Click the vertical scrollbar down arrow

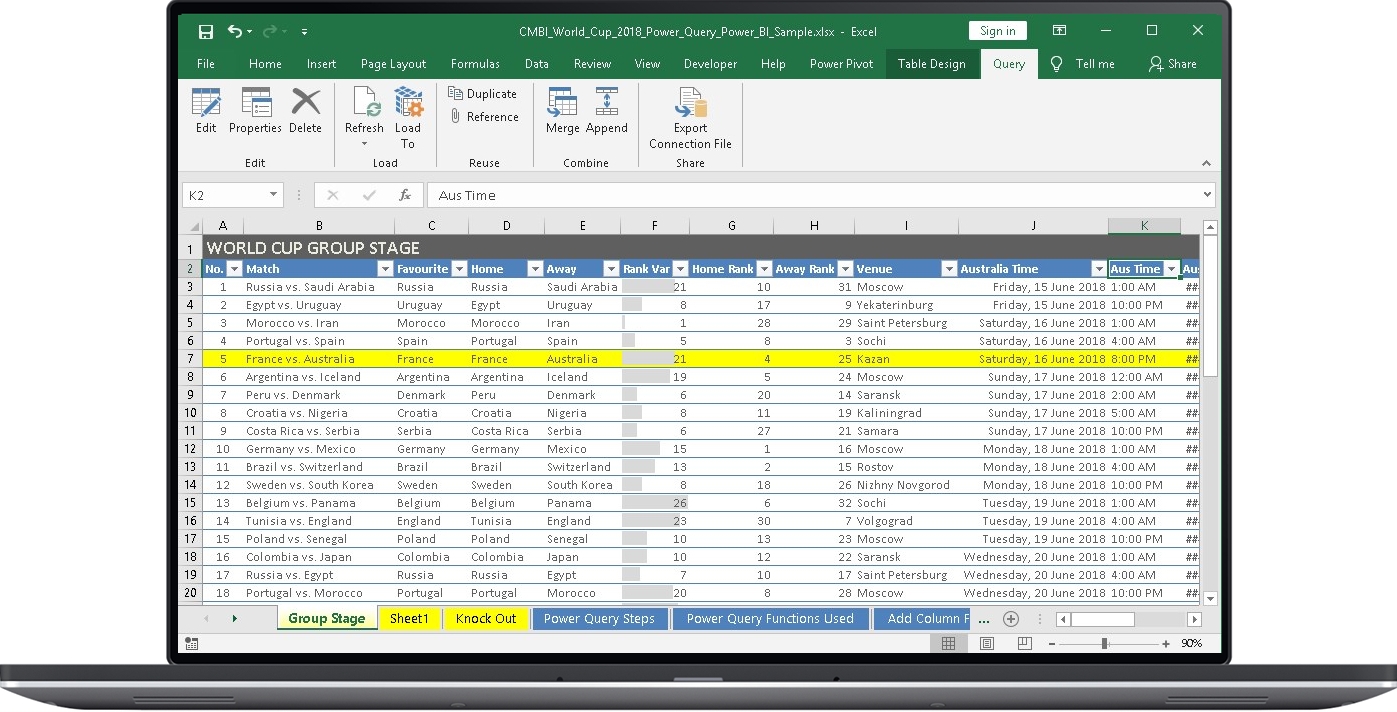tap(1210, 598)
